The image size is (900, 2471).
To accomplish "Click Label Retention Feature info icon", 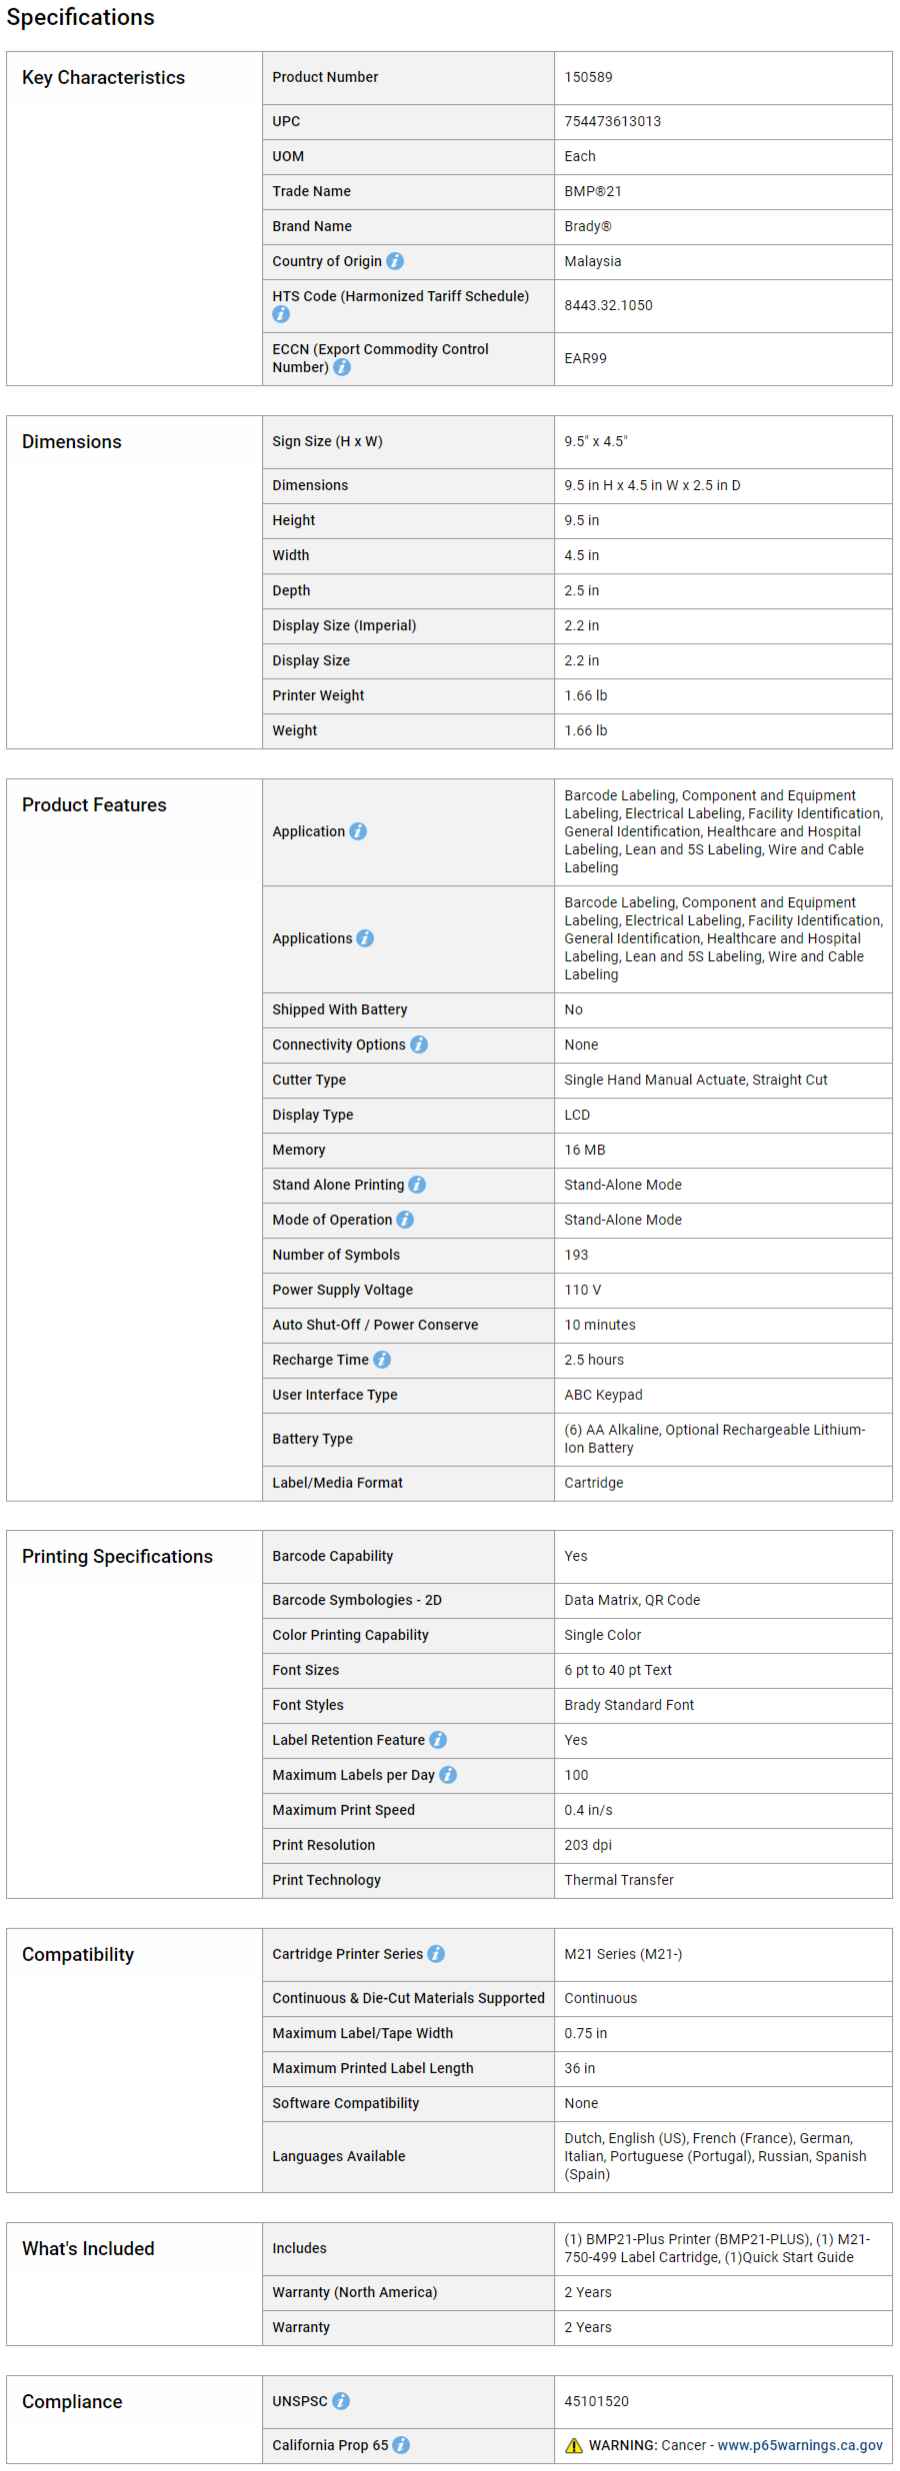I will (x=438, y=1740).
